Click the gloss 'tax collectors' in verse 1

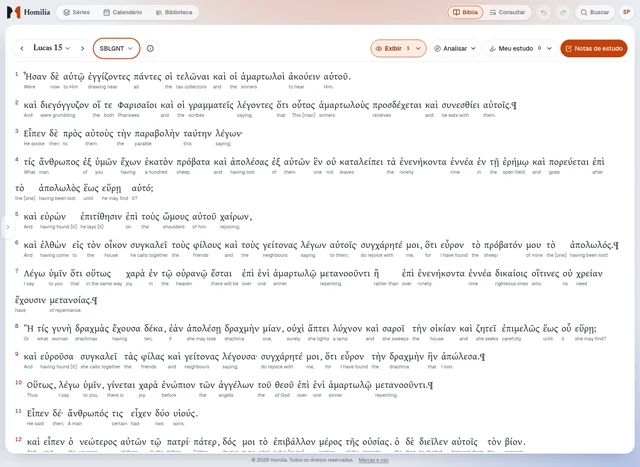coord(191,87)
